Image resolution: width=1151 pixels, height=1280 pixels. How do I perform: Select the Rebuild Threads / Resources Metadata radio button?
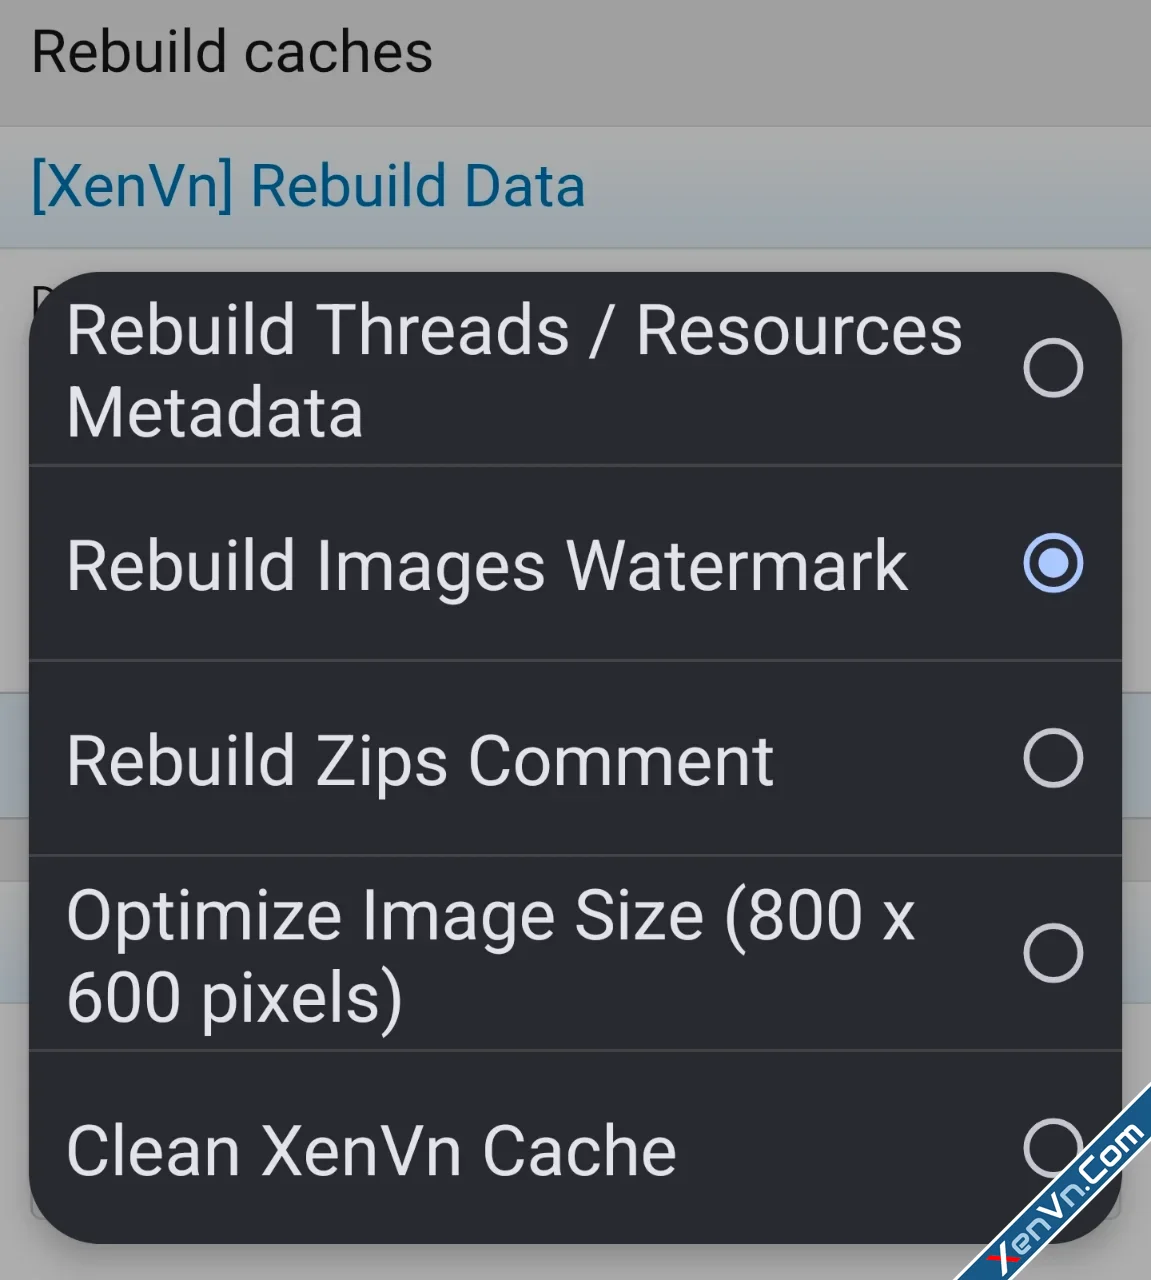[x=1053, y=368]
